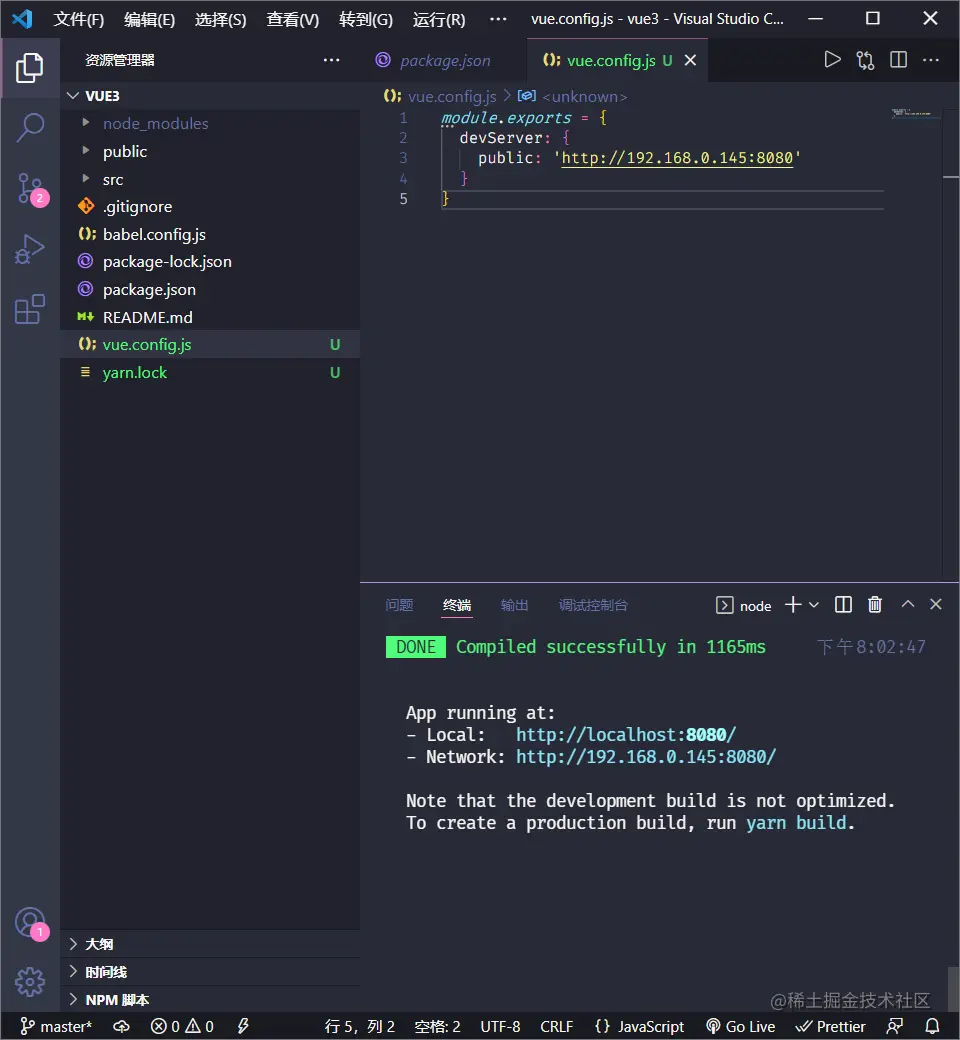Toggle the terminal panel maximize chevron
This screenshot has width=960, height=1040.
tap(908, 604)
